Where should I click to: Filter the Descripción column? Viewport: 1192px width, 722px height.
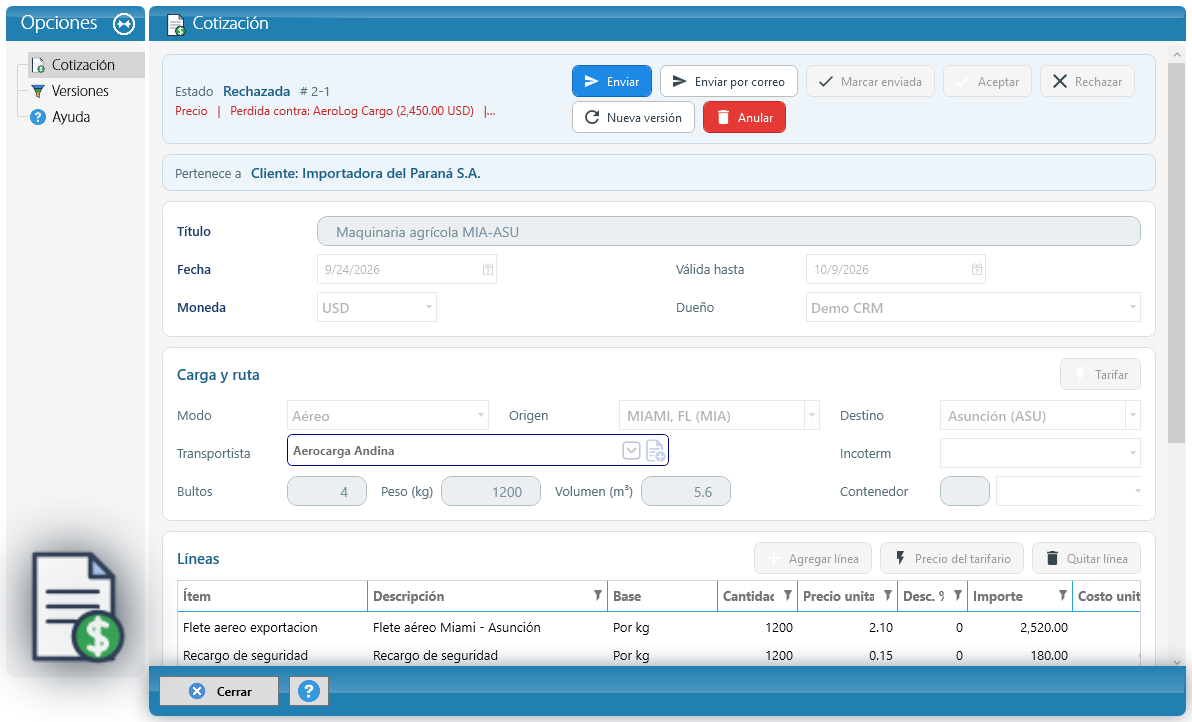point(598,596)
